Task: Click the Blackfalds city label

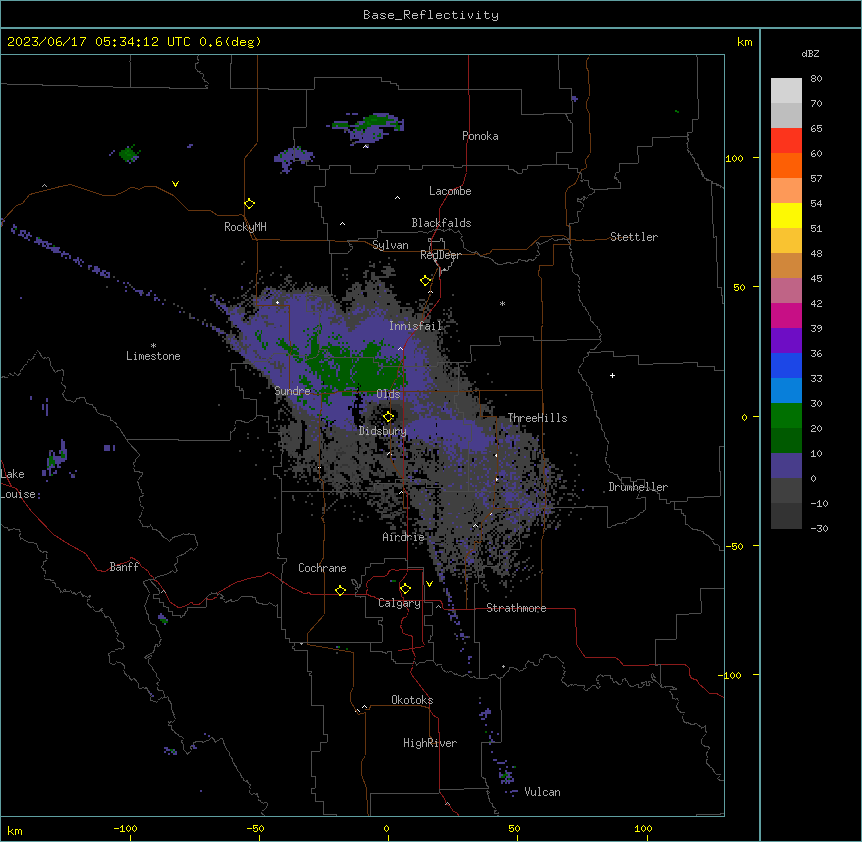Action: 441,223
